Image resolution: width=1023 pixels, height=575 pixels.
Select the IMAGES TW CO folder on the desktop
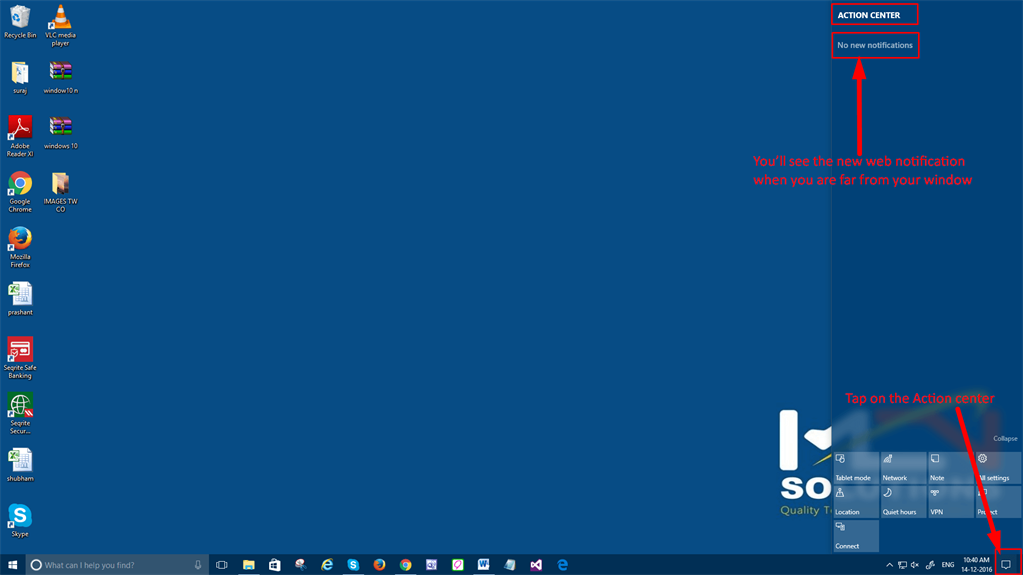[x=60, y=192]
